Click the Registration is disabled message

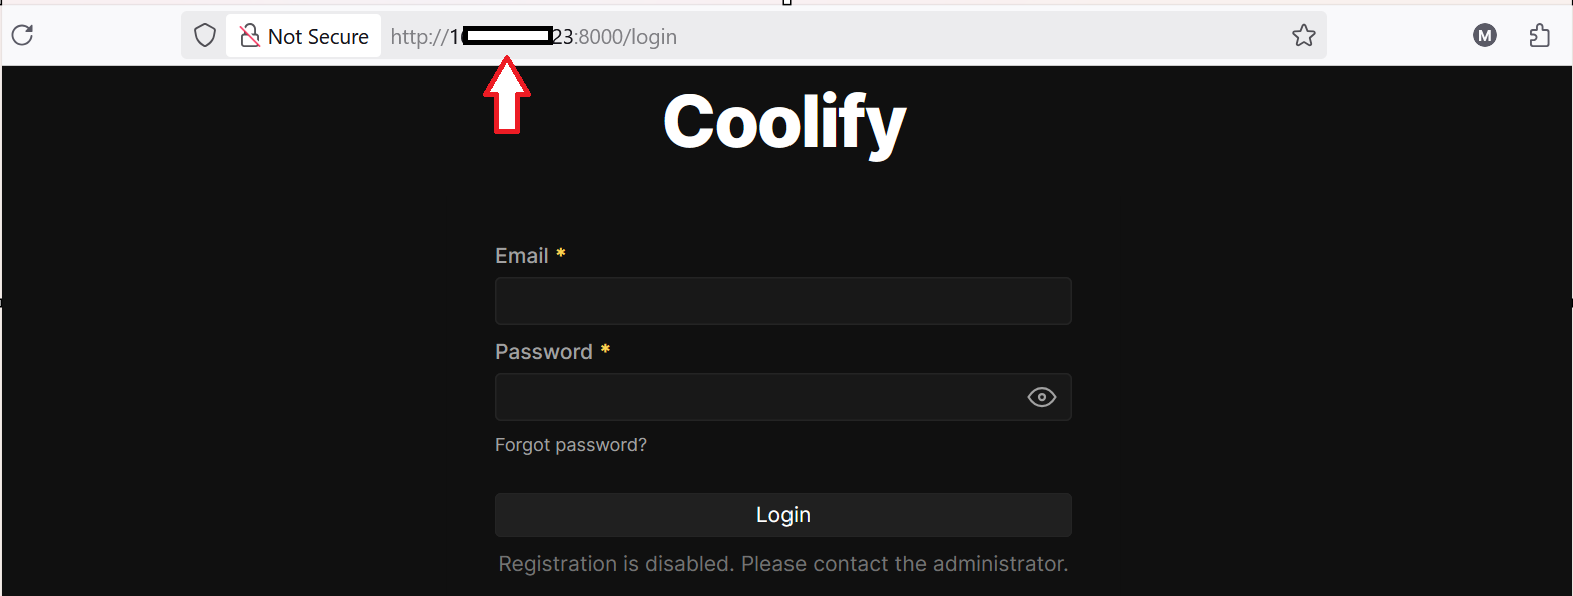click(783, 564)
